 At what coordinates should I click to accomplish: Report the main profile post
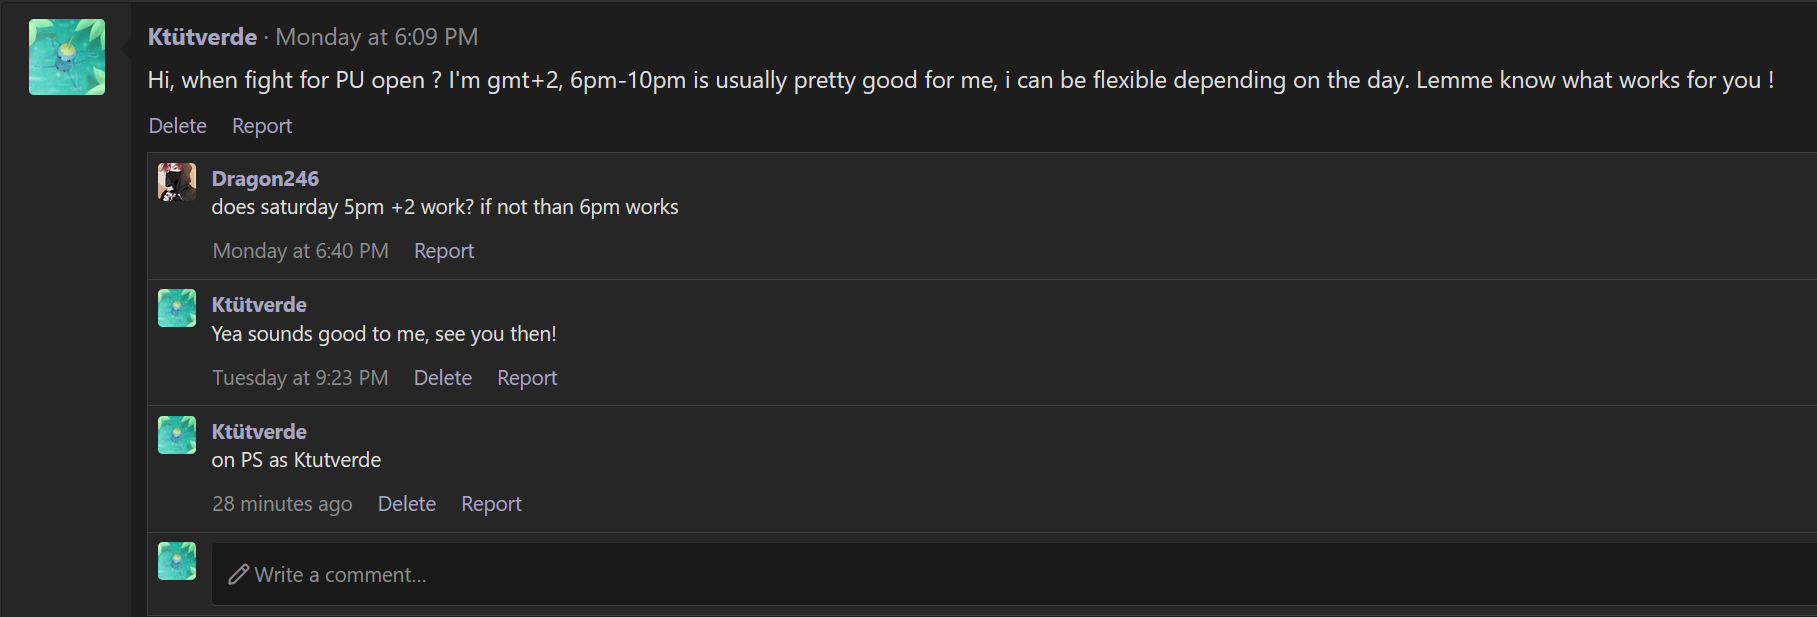262,126
